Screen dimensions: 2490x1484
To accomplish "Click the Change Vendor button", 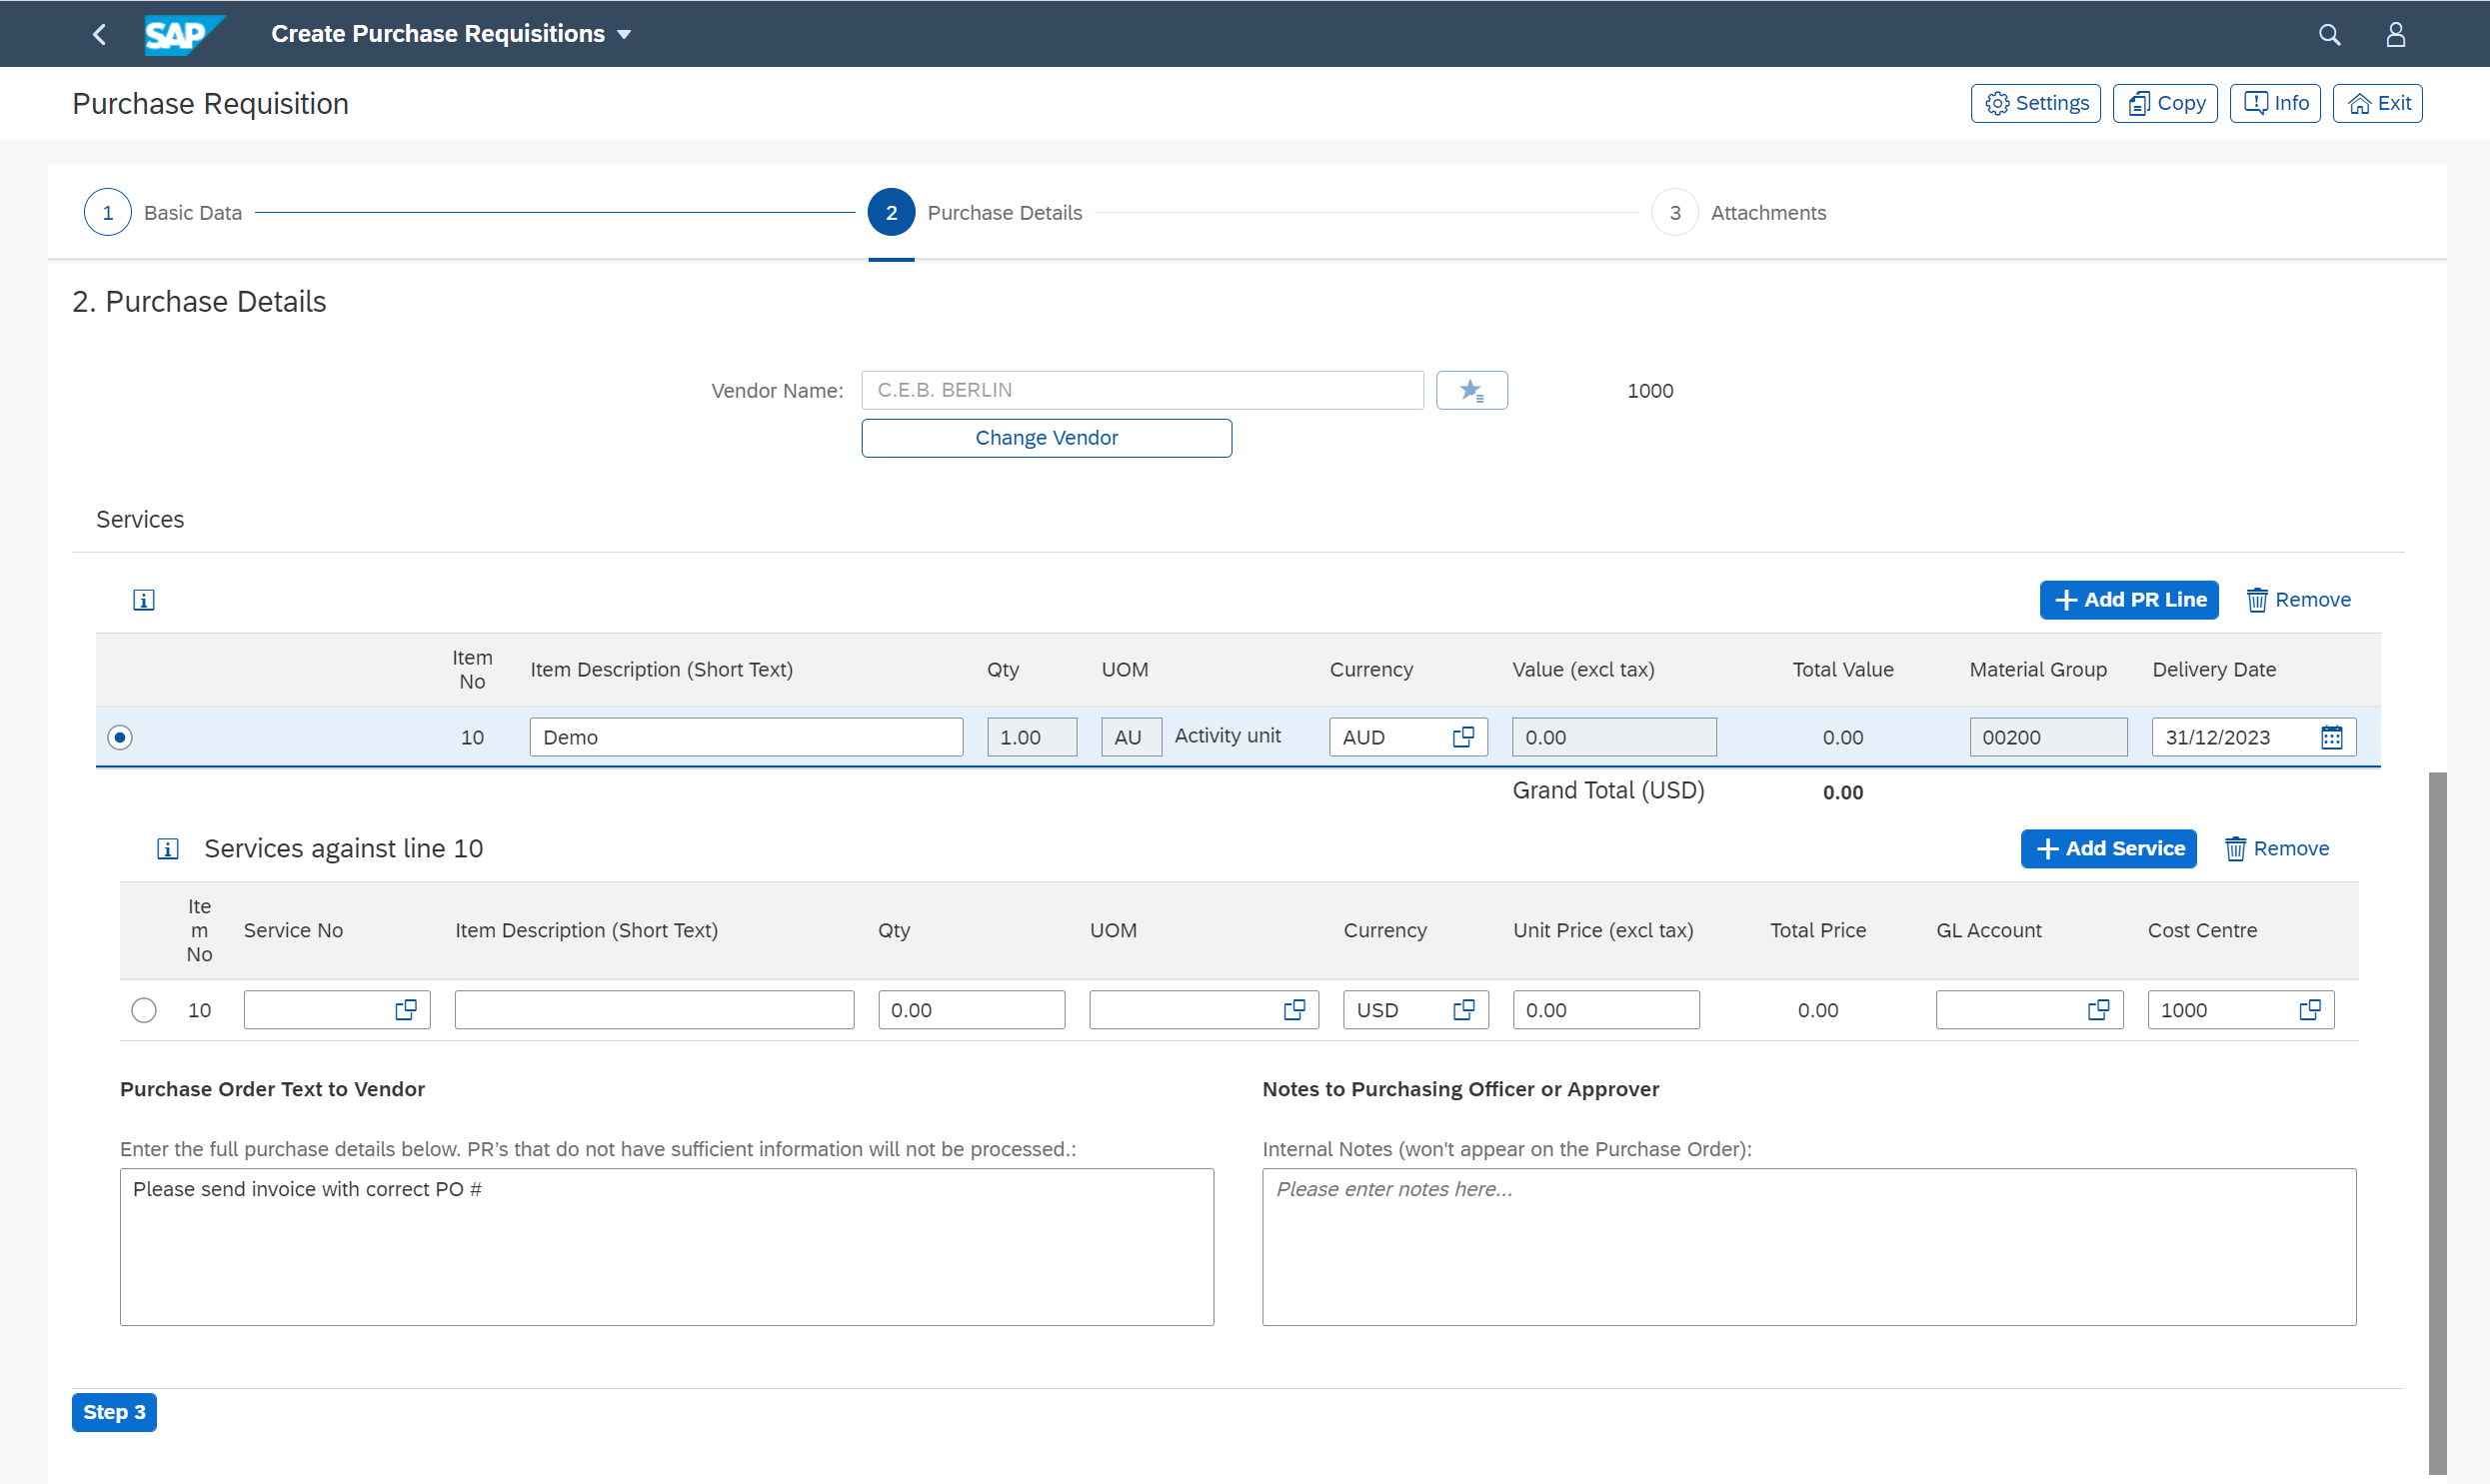I will (1046, 437).
